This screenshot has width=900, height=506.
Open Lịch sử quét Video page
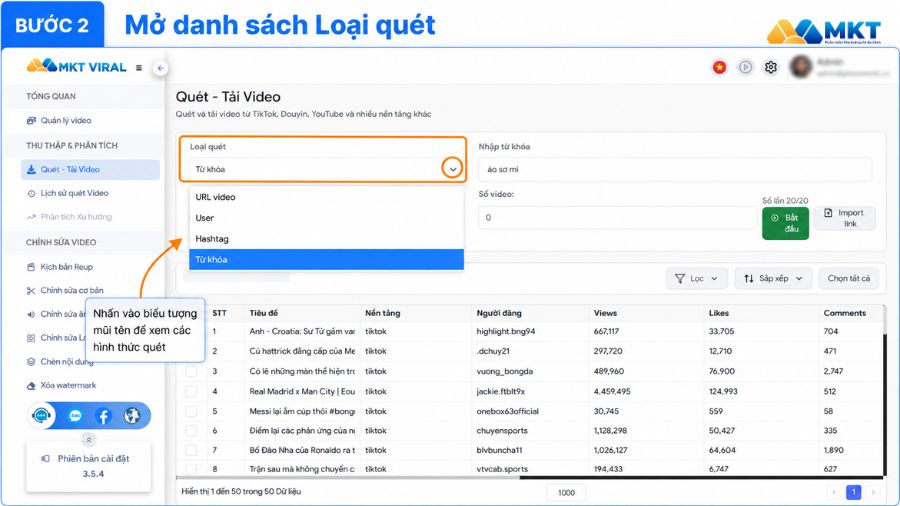(x=74, y=193)
